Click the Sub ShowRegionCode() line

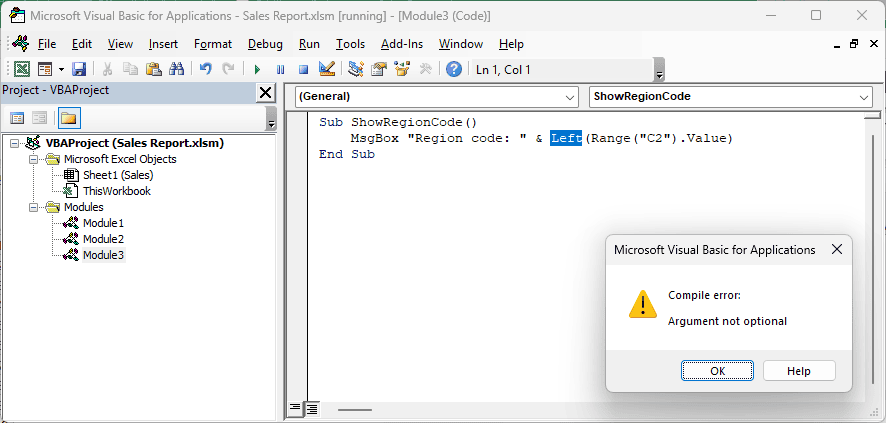point(398,122)
